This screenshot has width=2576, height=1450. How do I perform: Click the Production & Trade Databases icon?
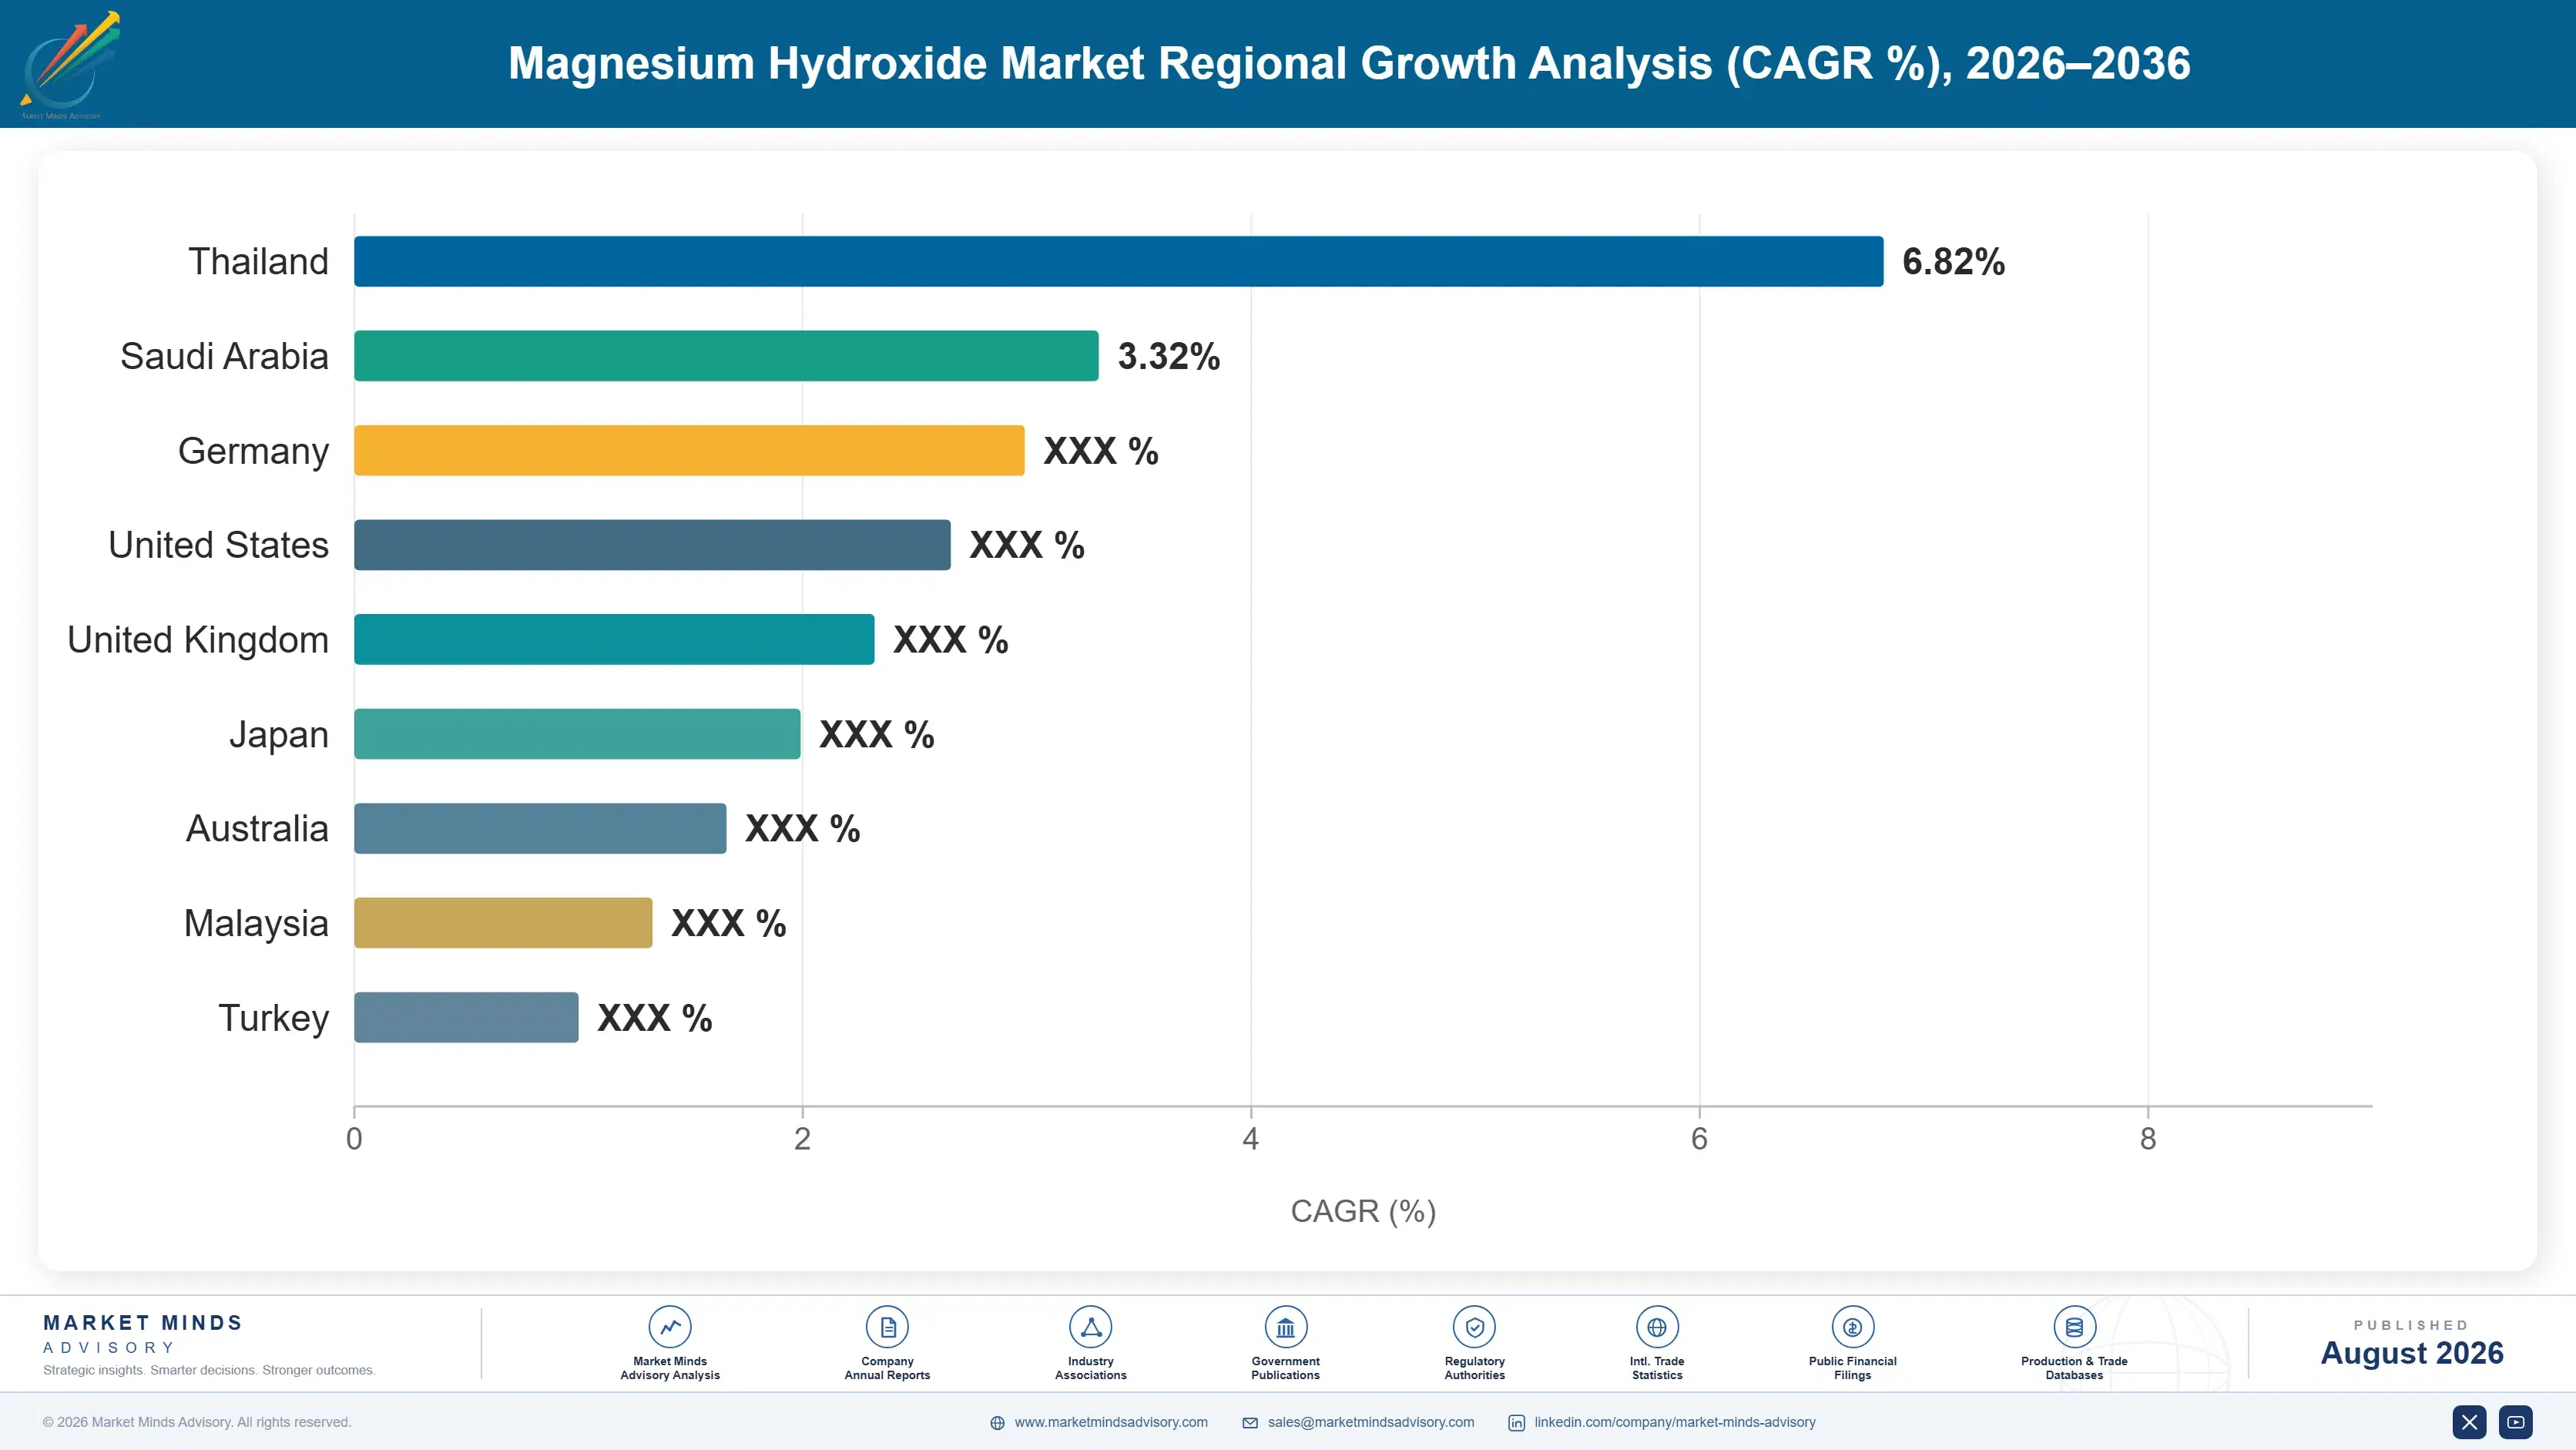(x=2074, y=1327)
